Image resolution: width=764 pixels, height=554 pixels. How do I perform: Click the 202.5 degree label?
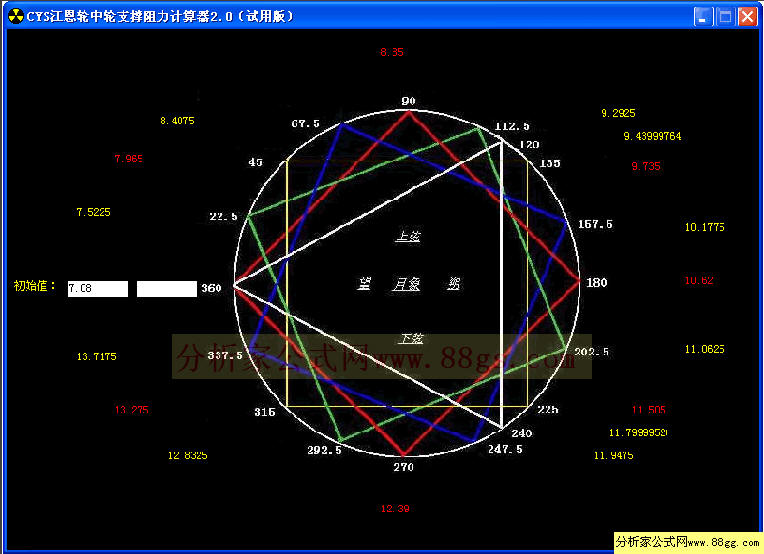592,352
